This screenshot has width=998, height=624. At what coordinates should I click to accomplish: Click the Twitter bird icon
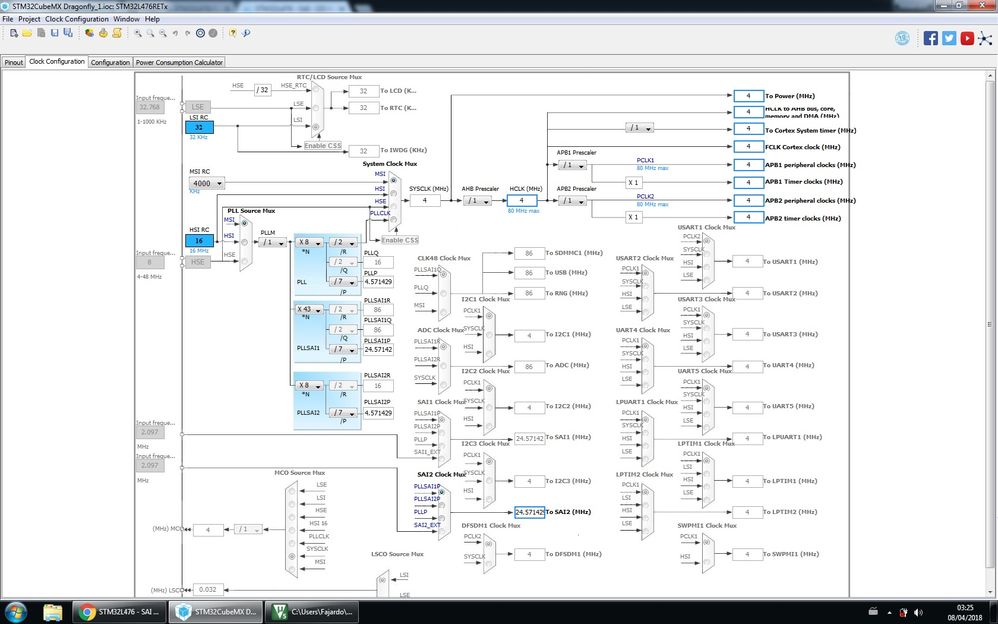949,38
